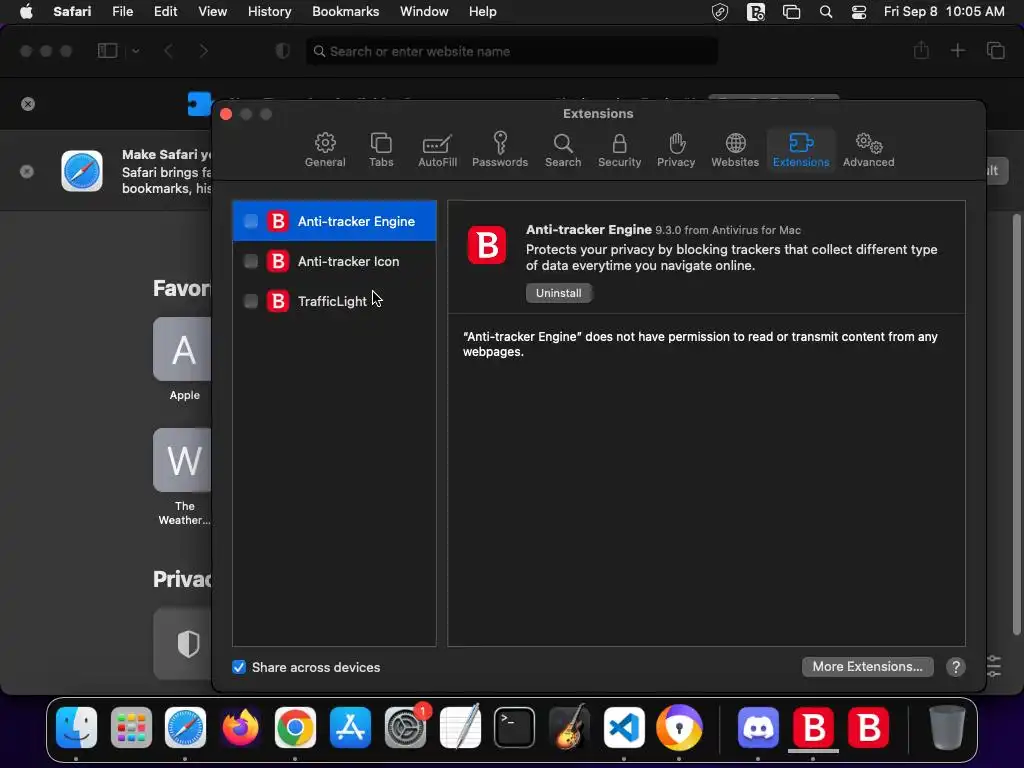Select the Extensions preferences tab
This screenshot has height=768, width=1024.
(x=801, y=150)
